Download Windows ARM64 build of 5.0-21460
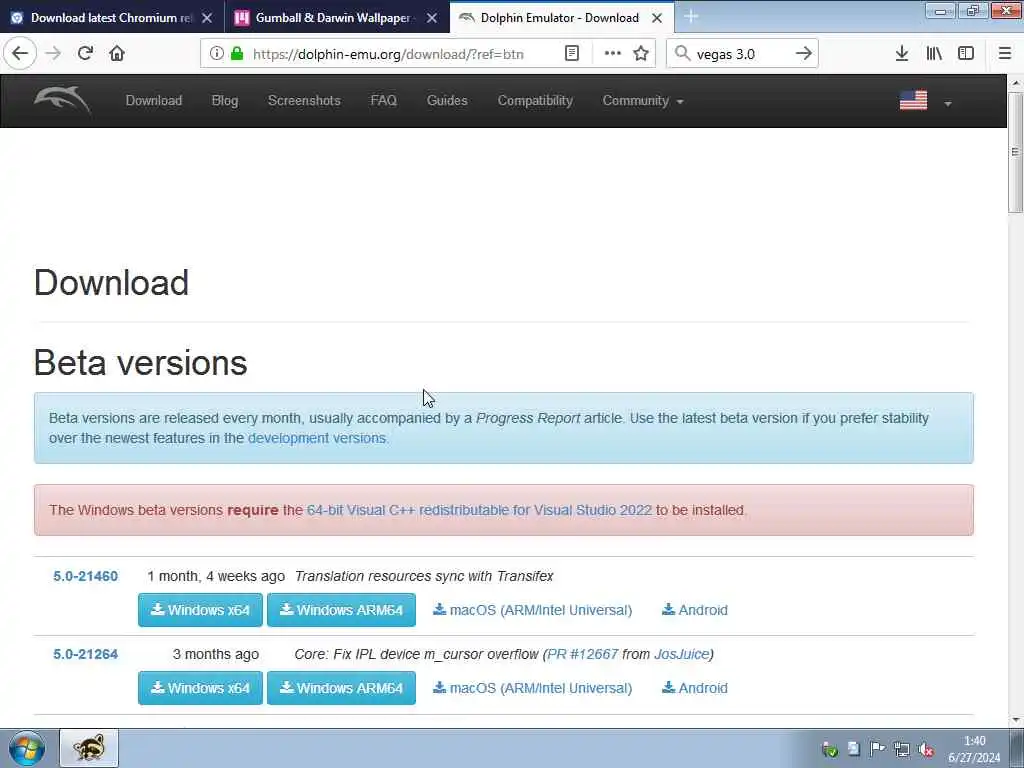This screenshot has width=1024, height=768. tap(341, 610)
